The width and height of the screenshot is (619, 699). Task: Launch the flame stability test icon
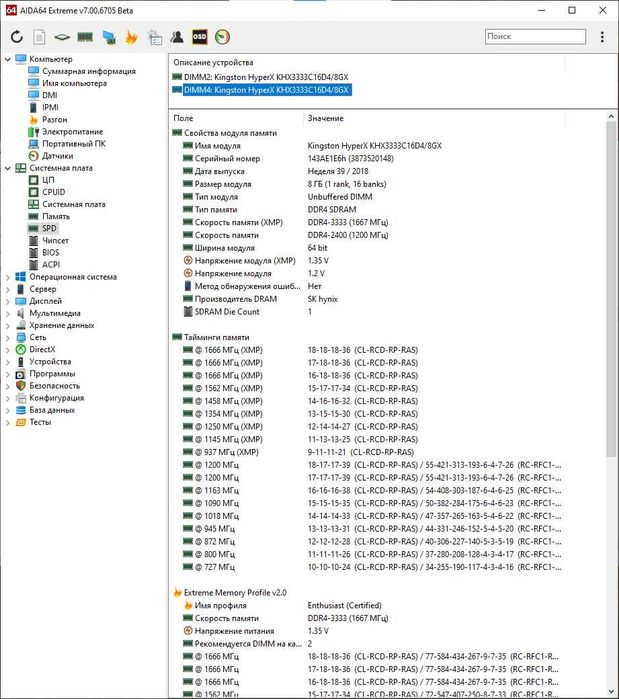click(131, 37)
